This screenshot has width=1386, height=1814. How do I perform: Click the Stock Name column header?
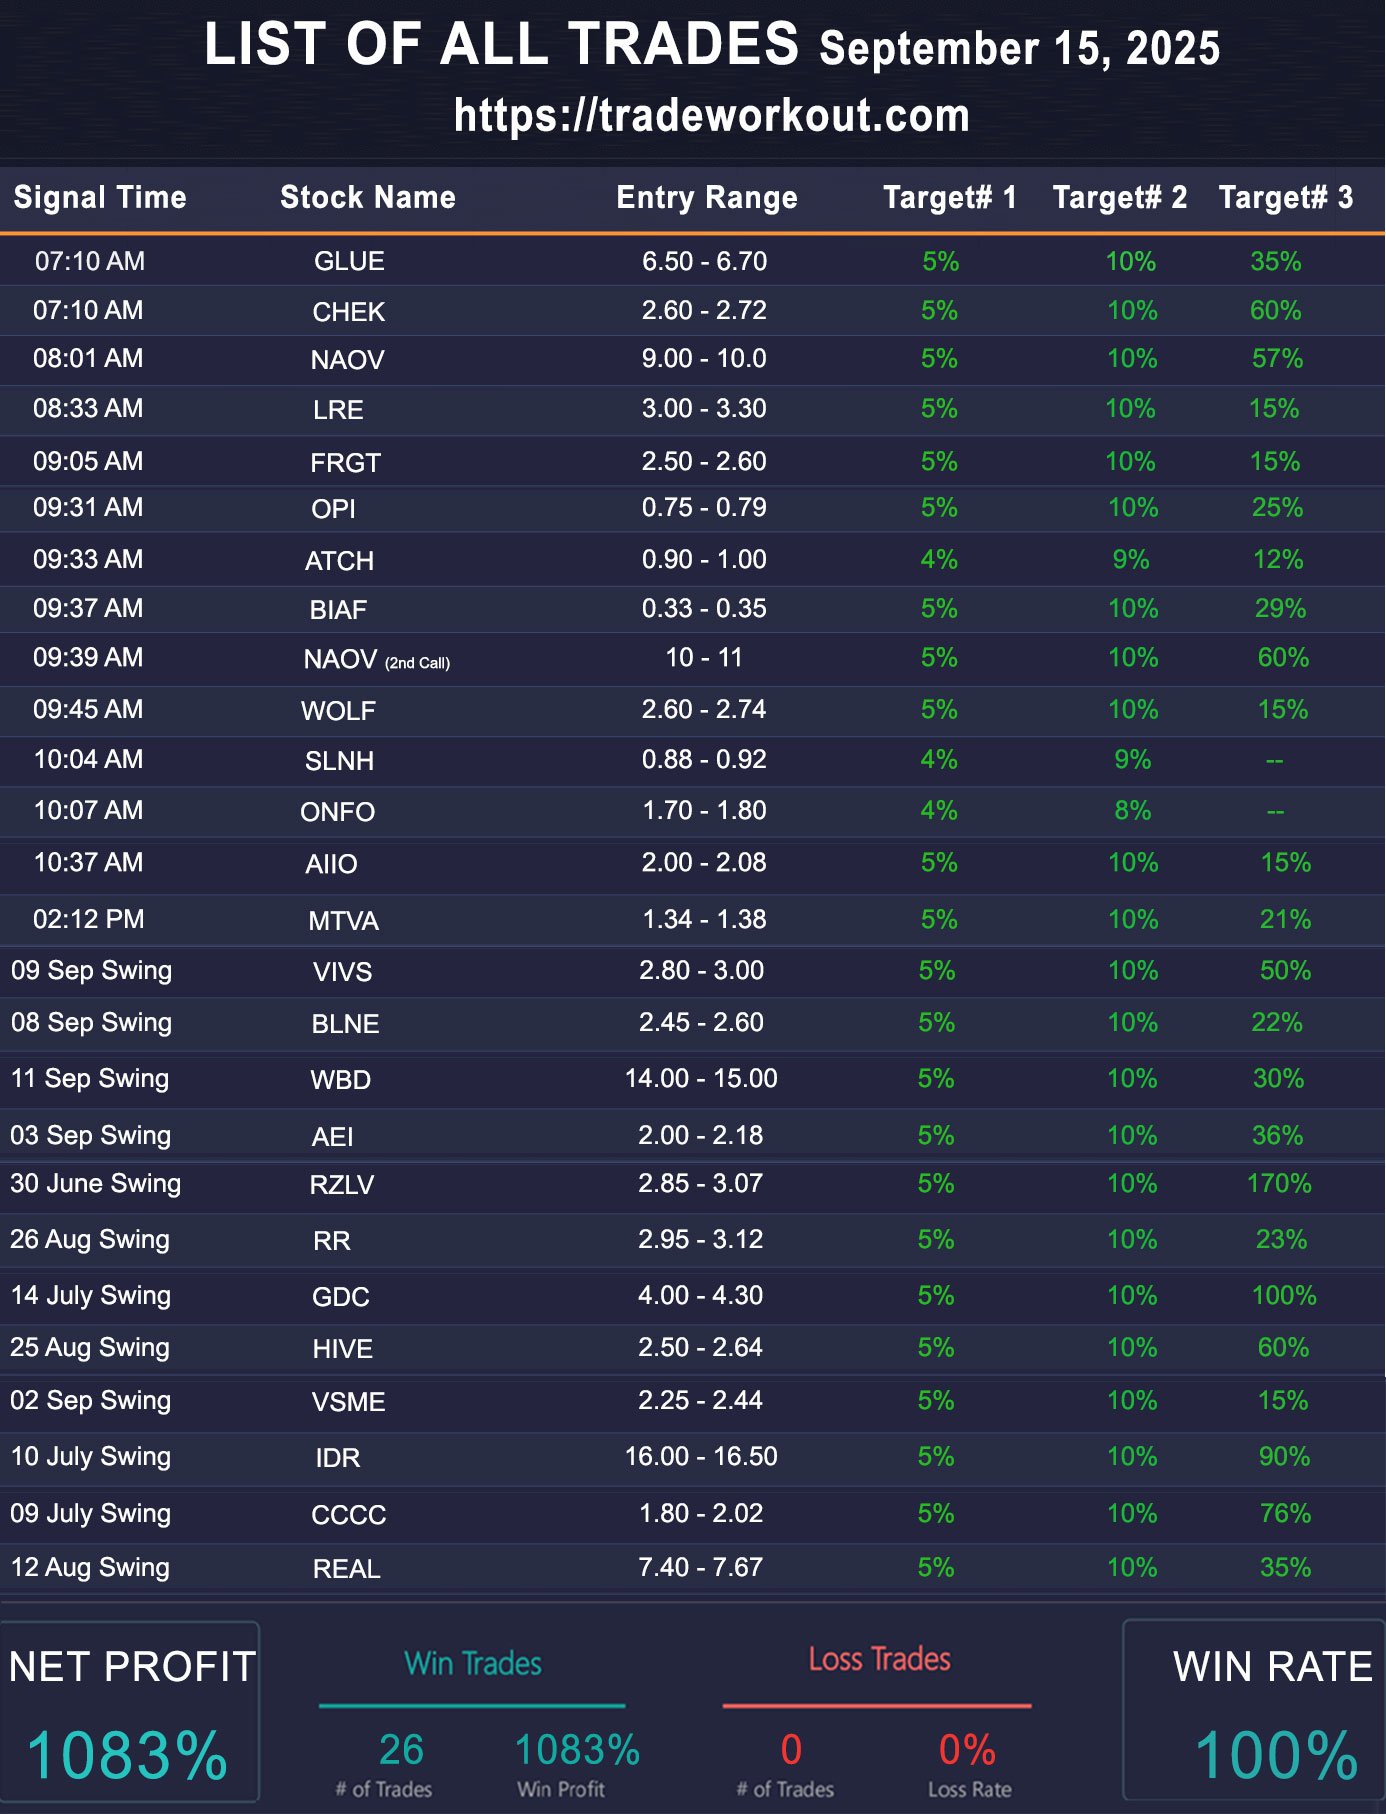click(x=368, y=197)
